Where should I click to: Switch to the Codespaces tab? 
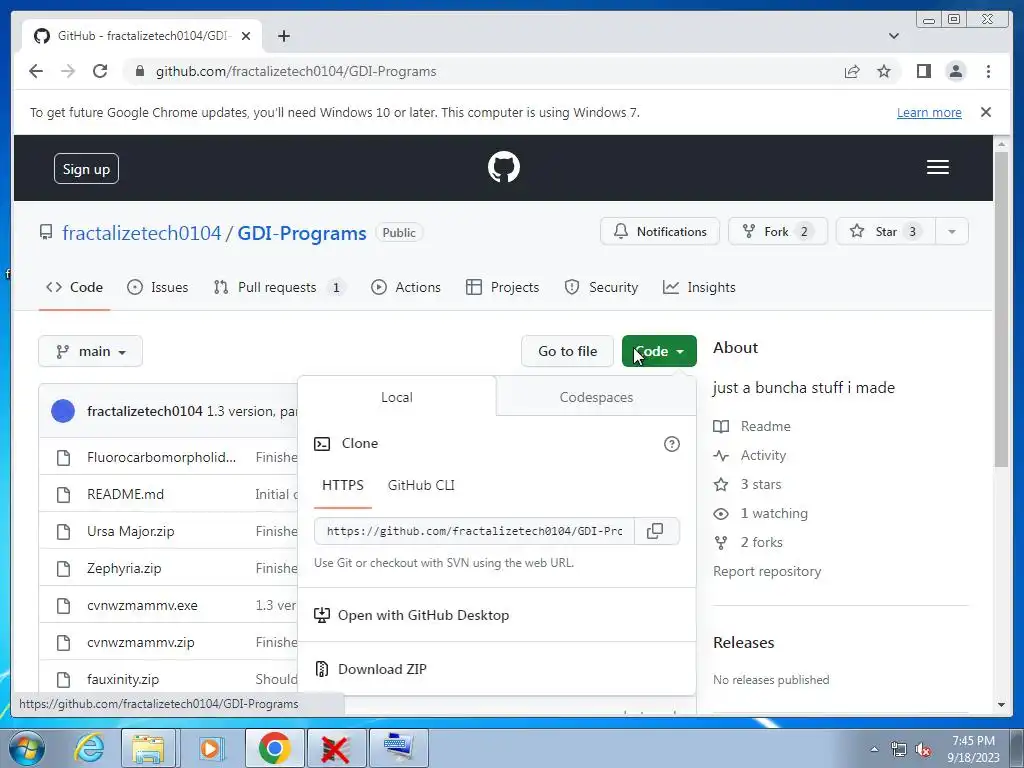596,397
